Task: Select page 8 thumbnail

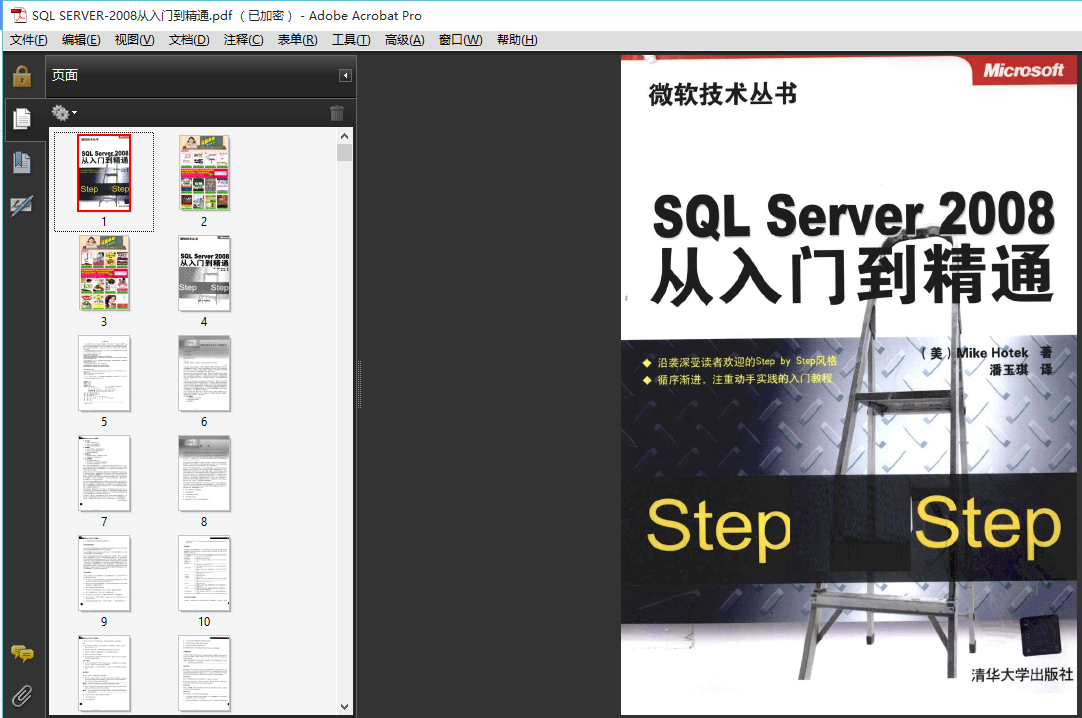Action: click(204, 473)
